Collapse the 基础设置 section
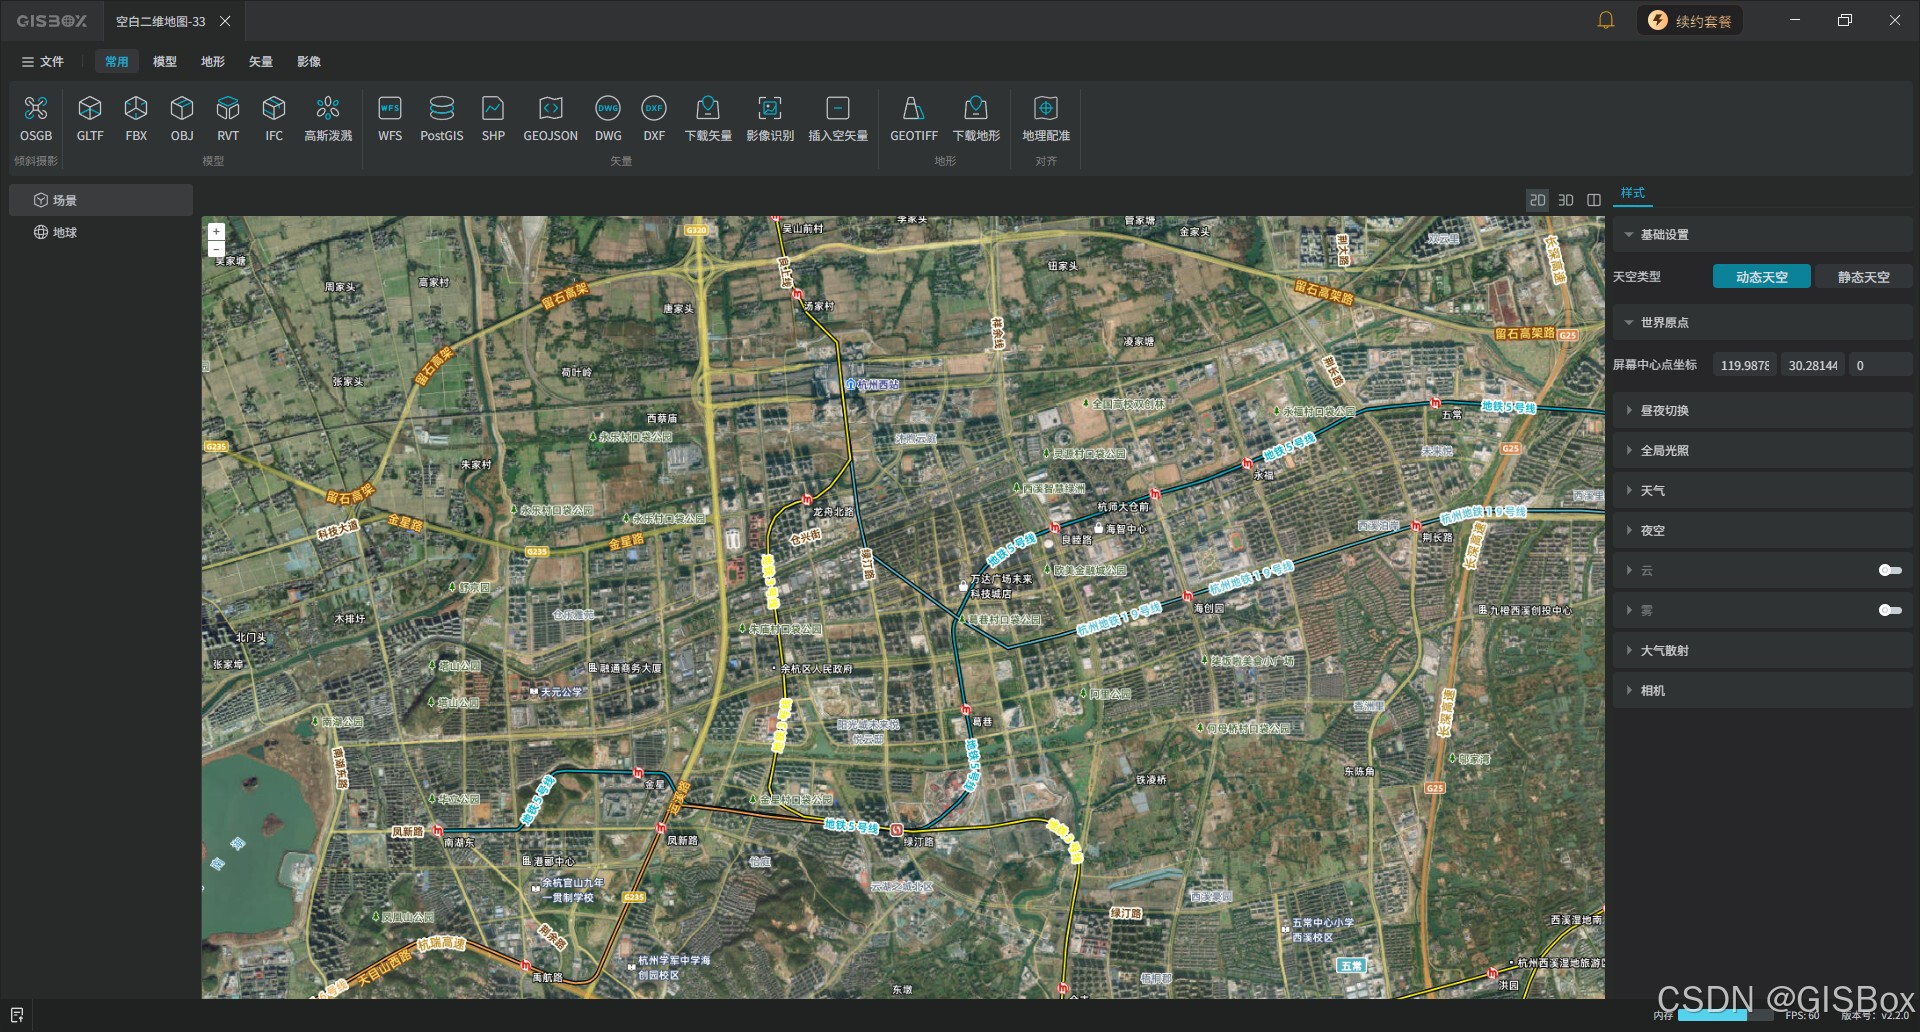This screenshot has width=1920, height=1032. coord(1762,235)
